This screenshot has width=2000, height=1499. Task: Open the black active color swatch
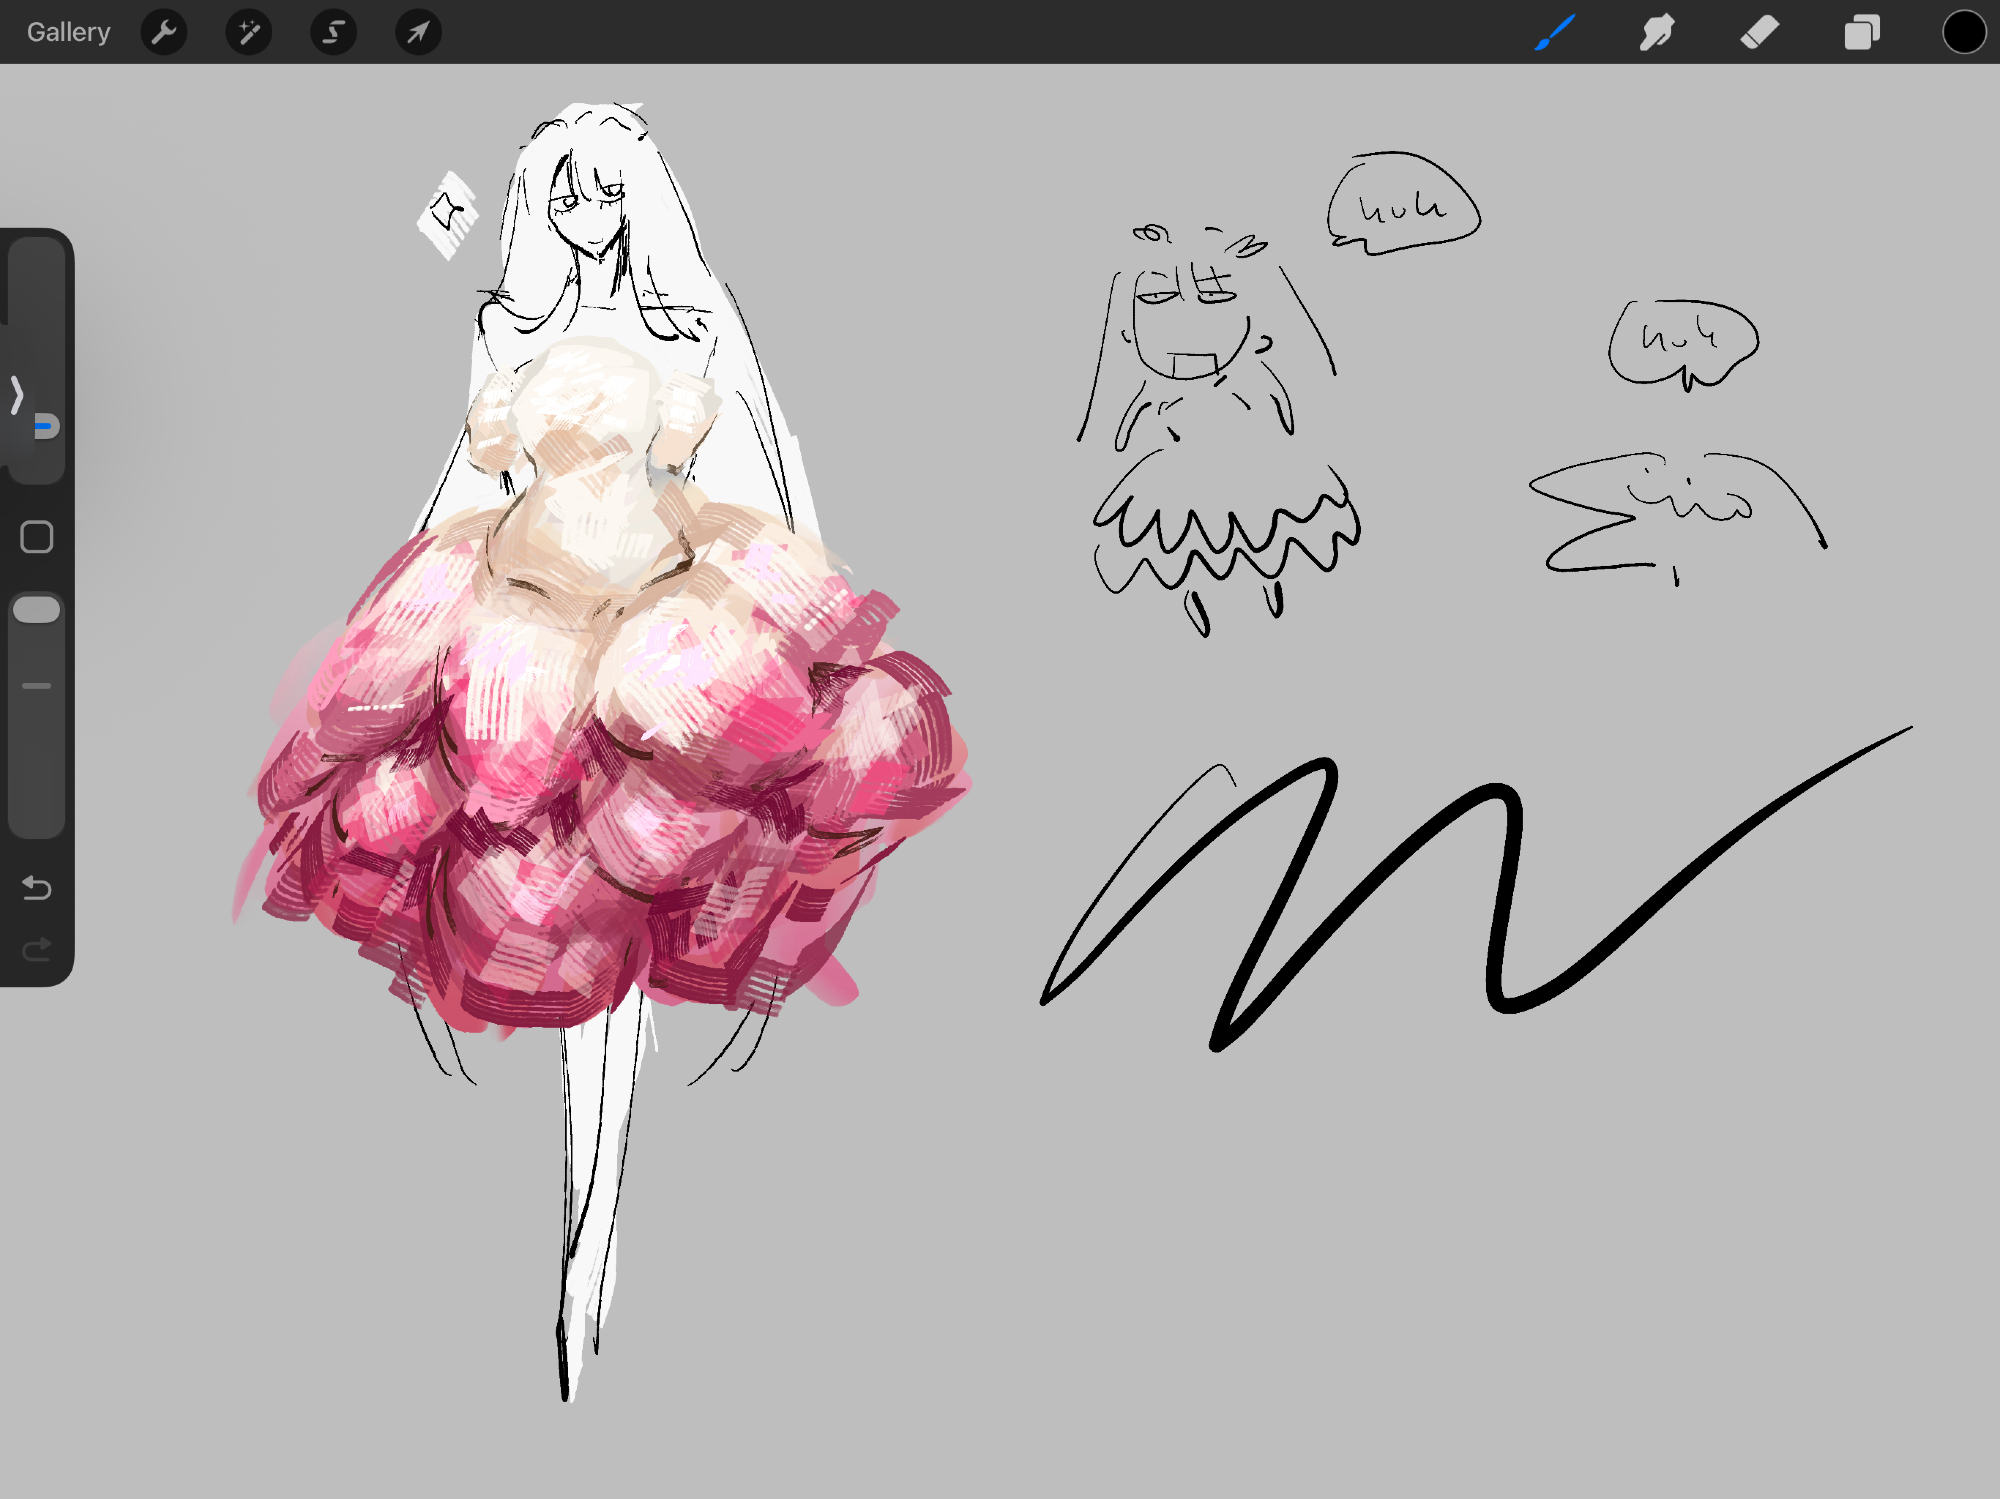(x=1964, y=32)
